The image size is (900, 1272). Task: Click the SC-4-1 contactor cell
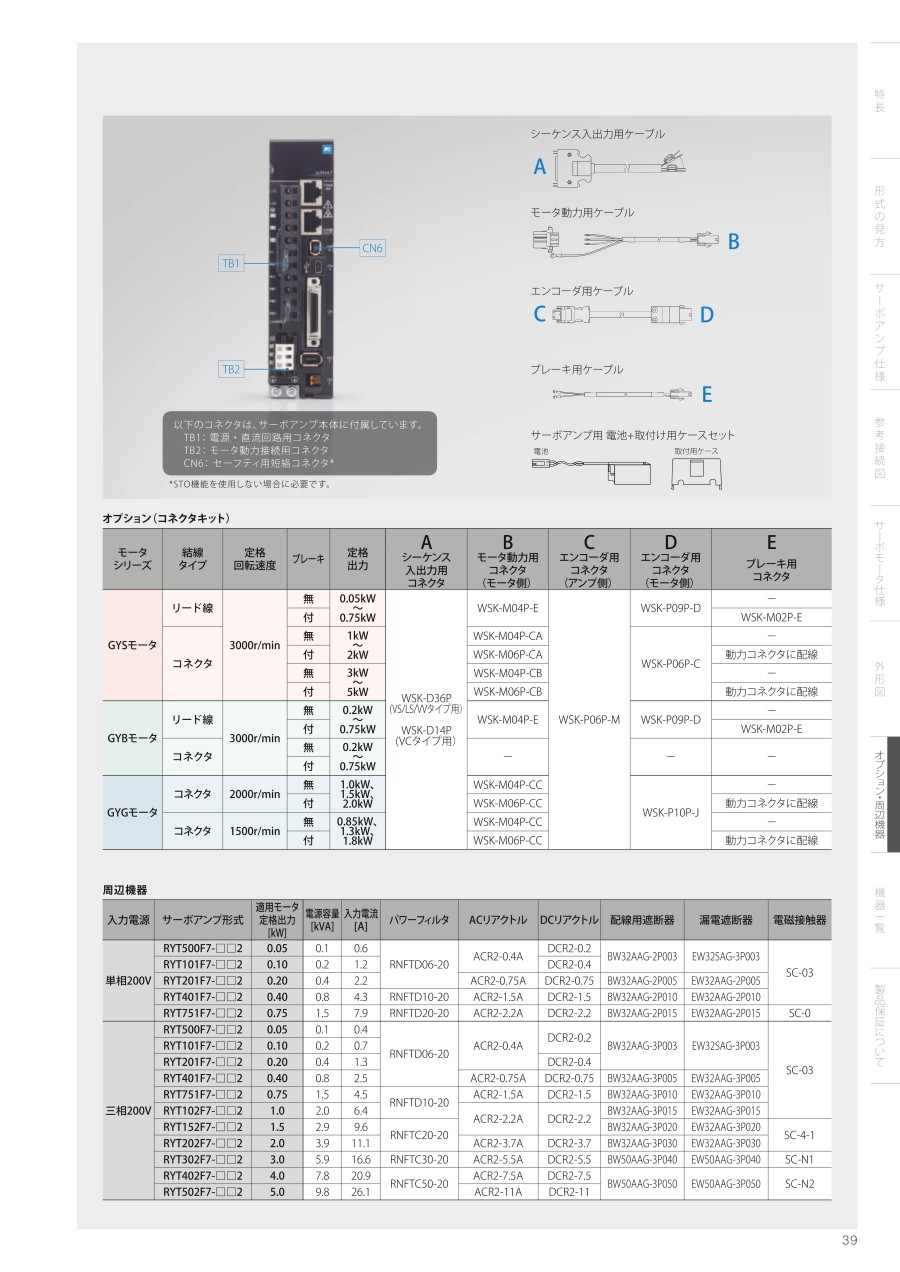[799, 1135]
